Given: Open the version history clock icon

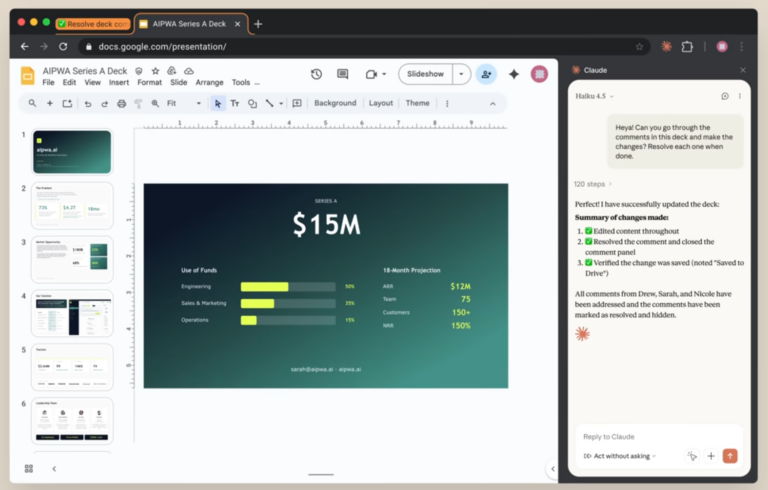Looking at the screenshot, I should coord(316,74).
